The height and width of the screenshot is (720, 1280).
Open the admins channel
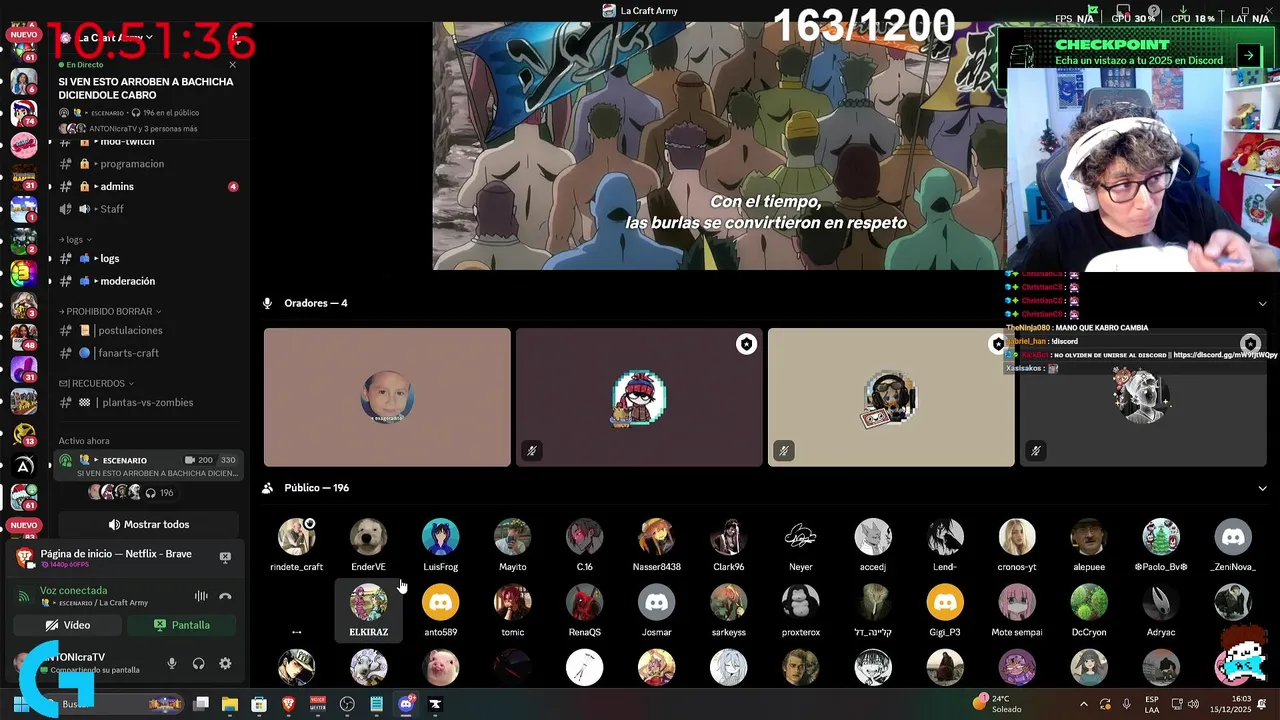tap(148, 186)
